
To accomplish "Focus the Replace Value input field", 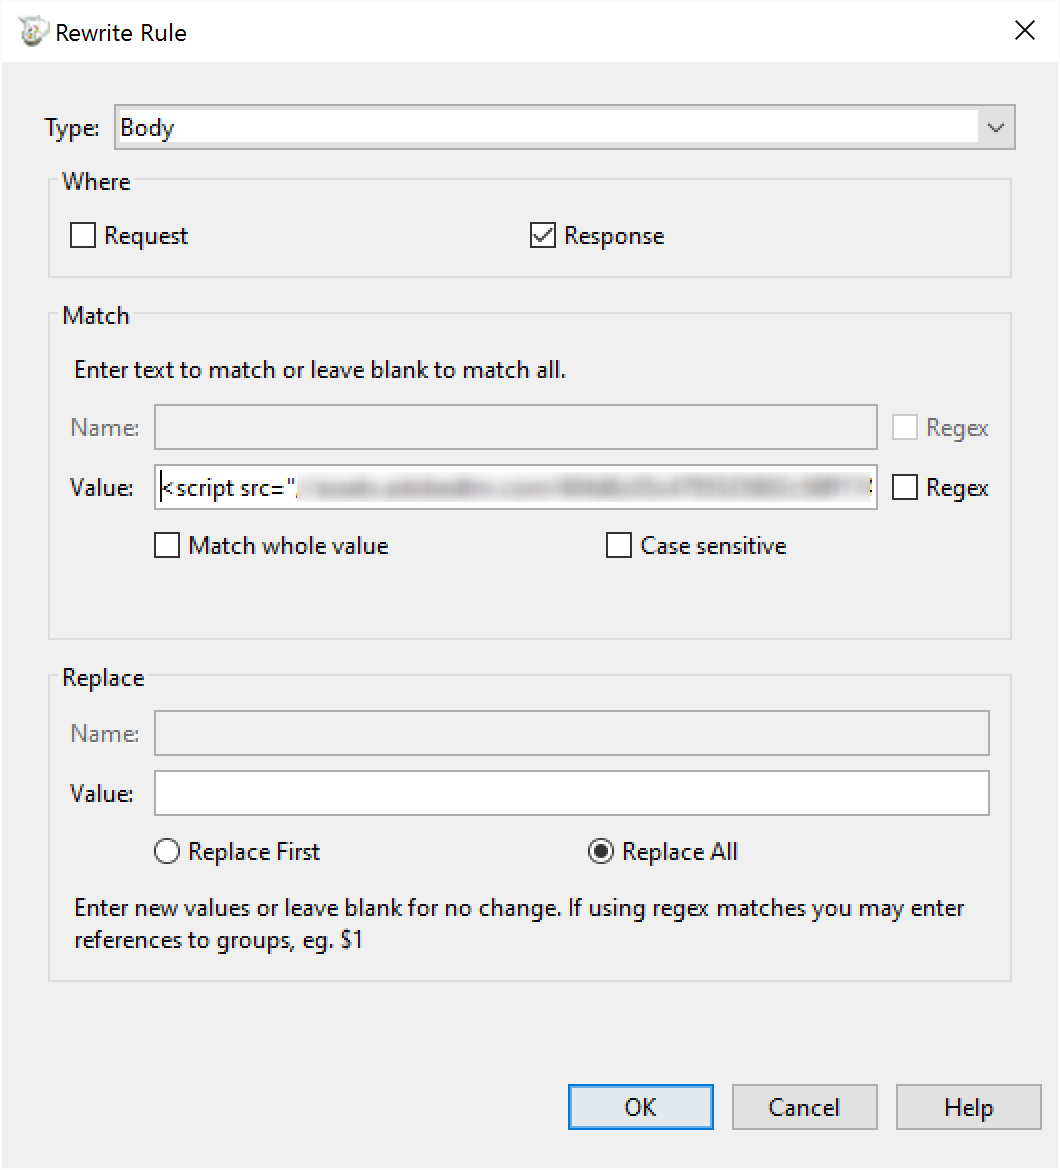I will [571, 794].
